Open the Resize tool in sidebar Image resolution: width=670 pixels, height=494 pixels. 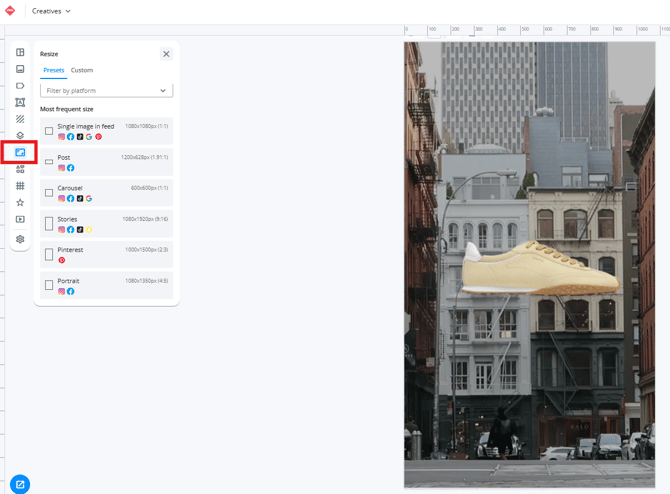(x=20, y=153)
